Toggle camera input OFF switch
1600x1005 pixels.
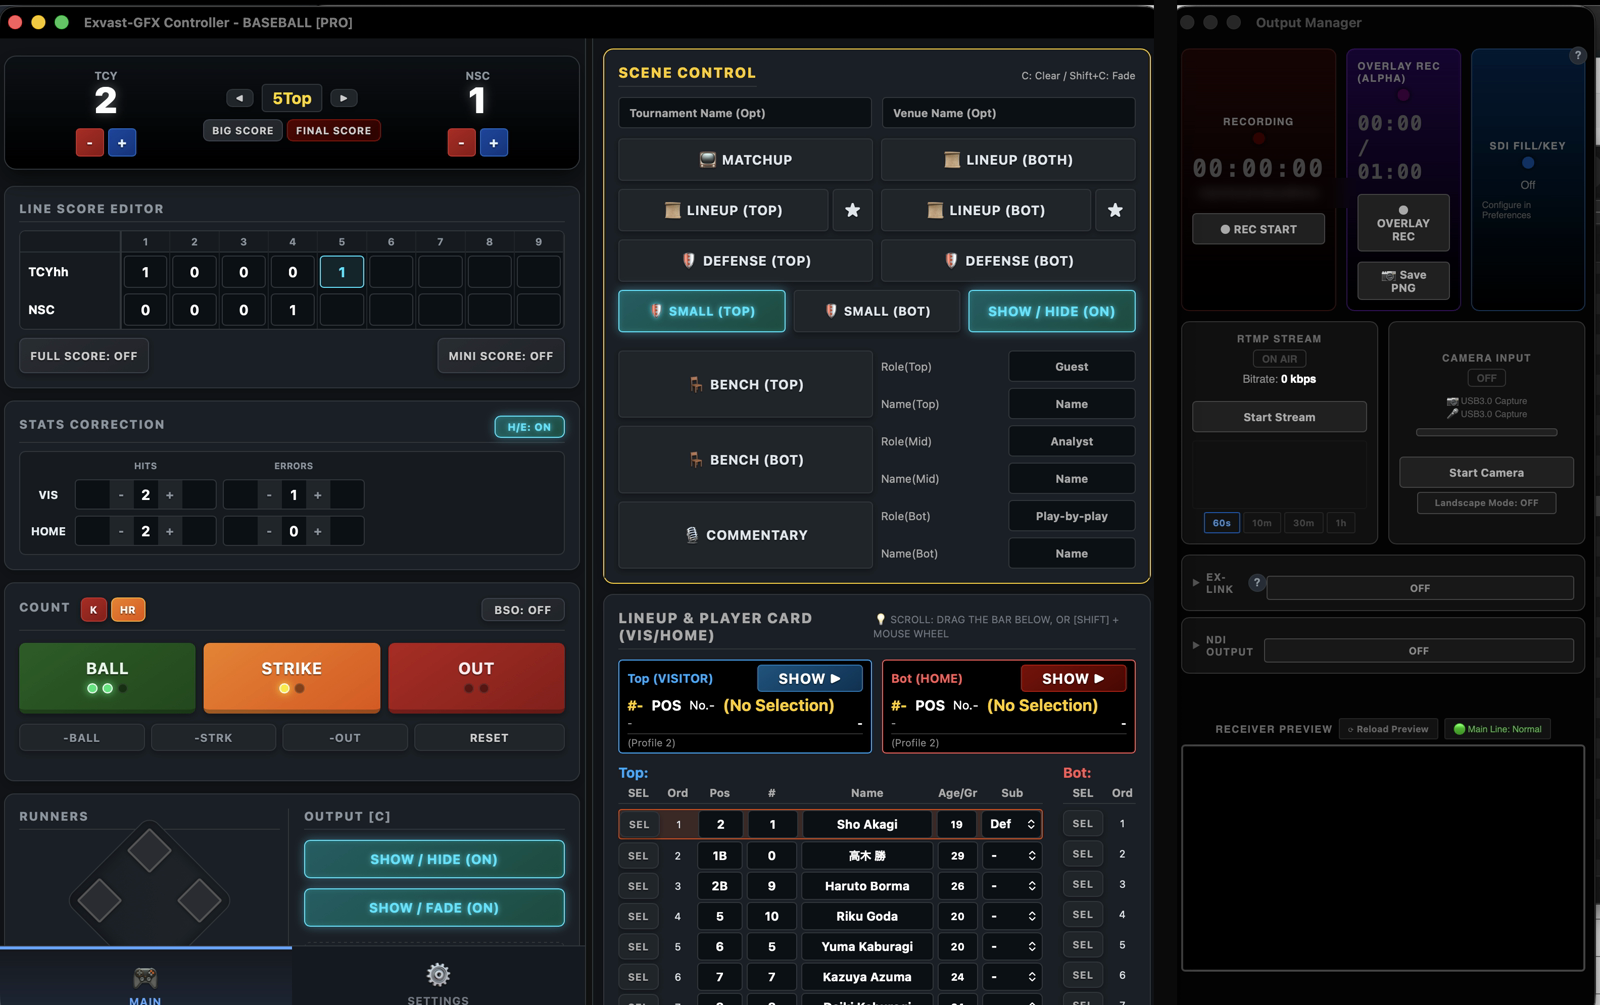click(x=1487, y=378)
